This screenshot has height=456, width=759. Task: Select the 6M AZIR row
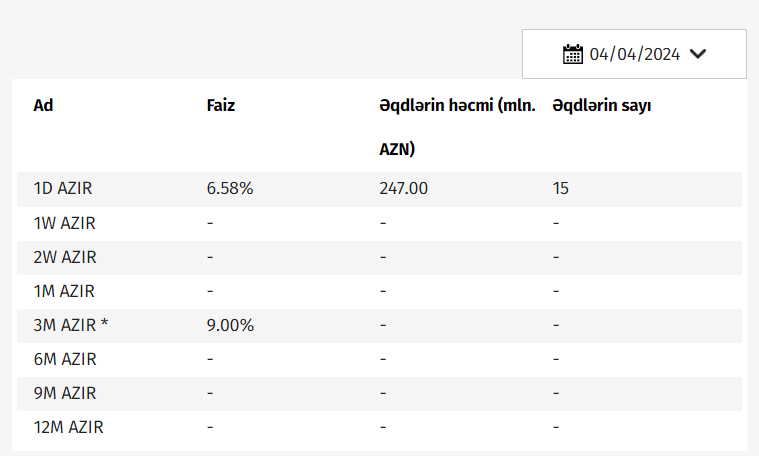[64, 359]
